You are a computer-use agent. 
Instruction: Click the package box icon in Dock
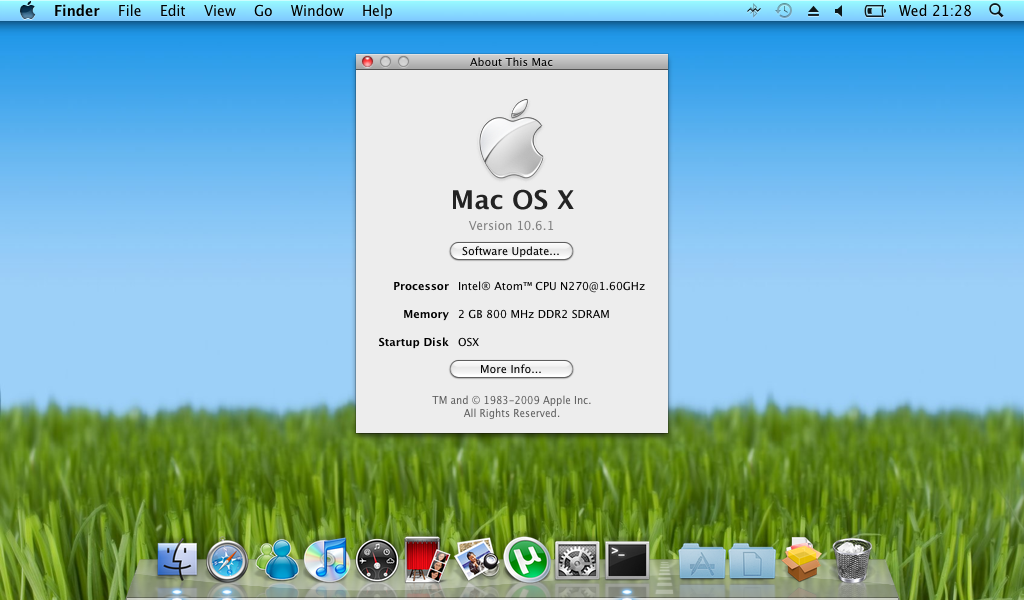click(802, 560)
